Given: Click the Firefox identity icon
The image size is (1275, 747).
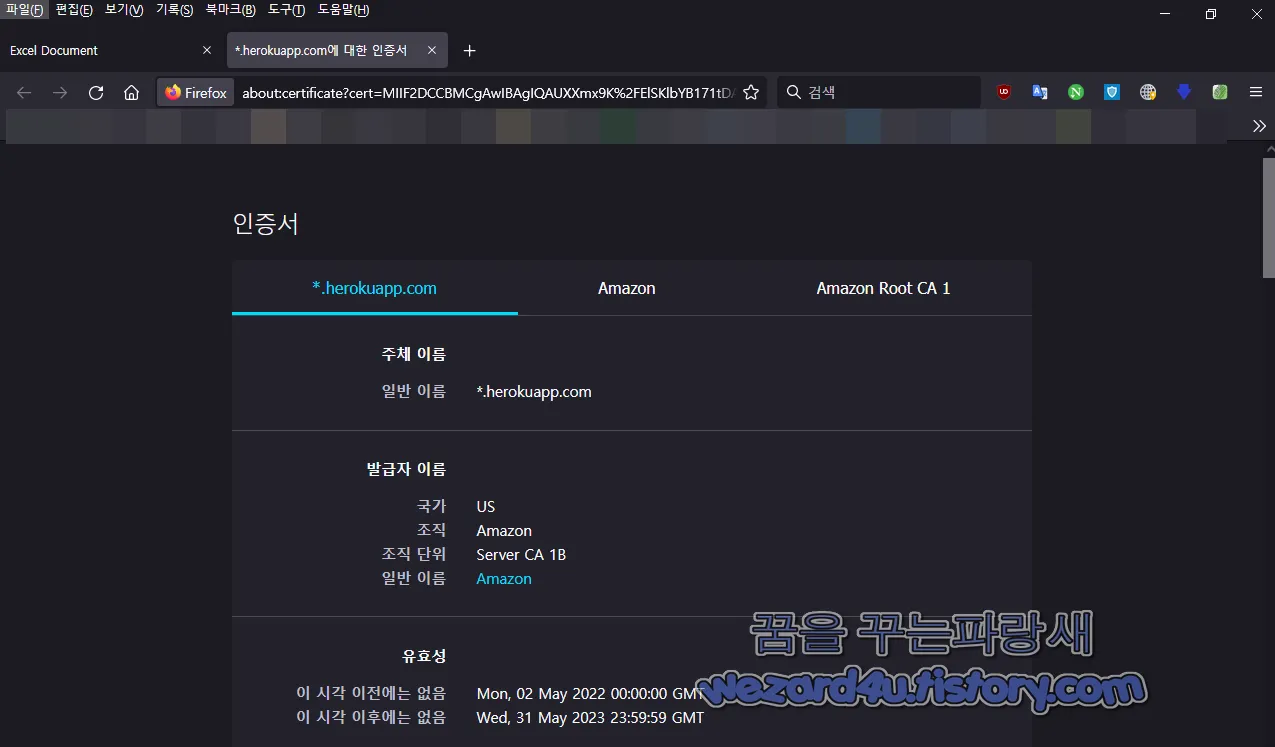Looking at the screenshot, I should pos(196,92).
